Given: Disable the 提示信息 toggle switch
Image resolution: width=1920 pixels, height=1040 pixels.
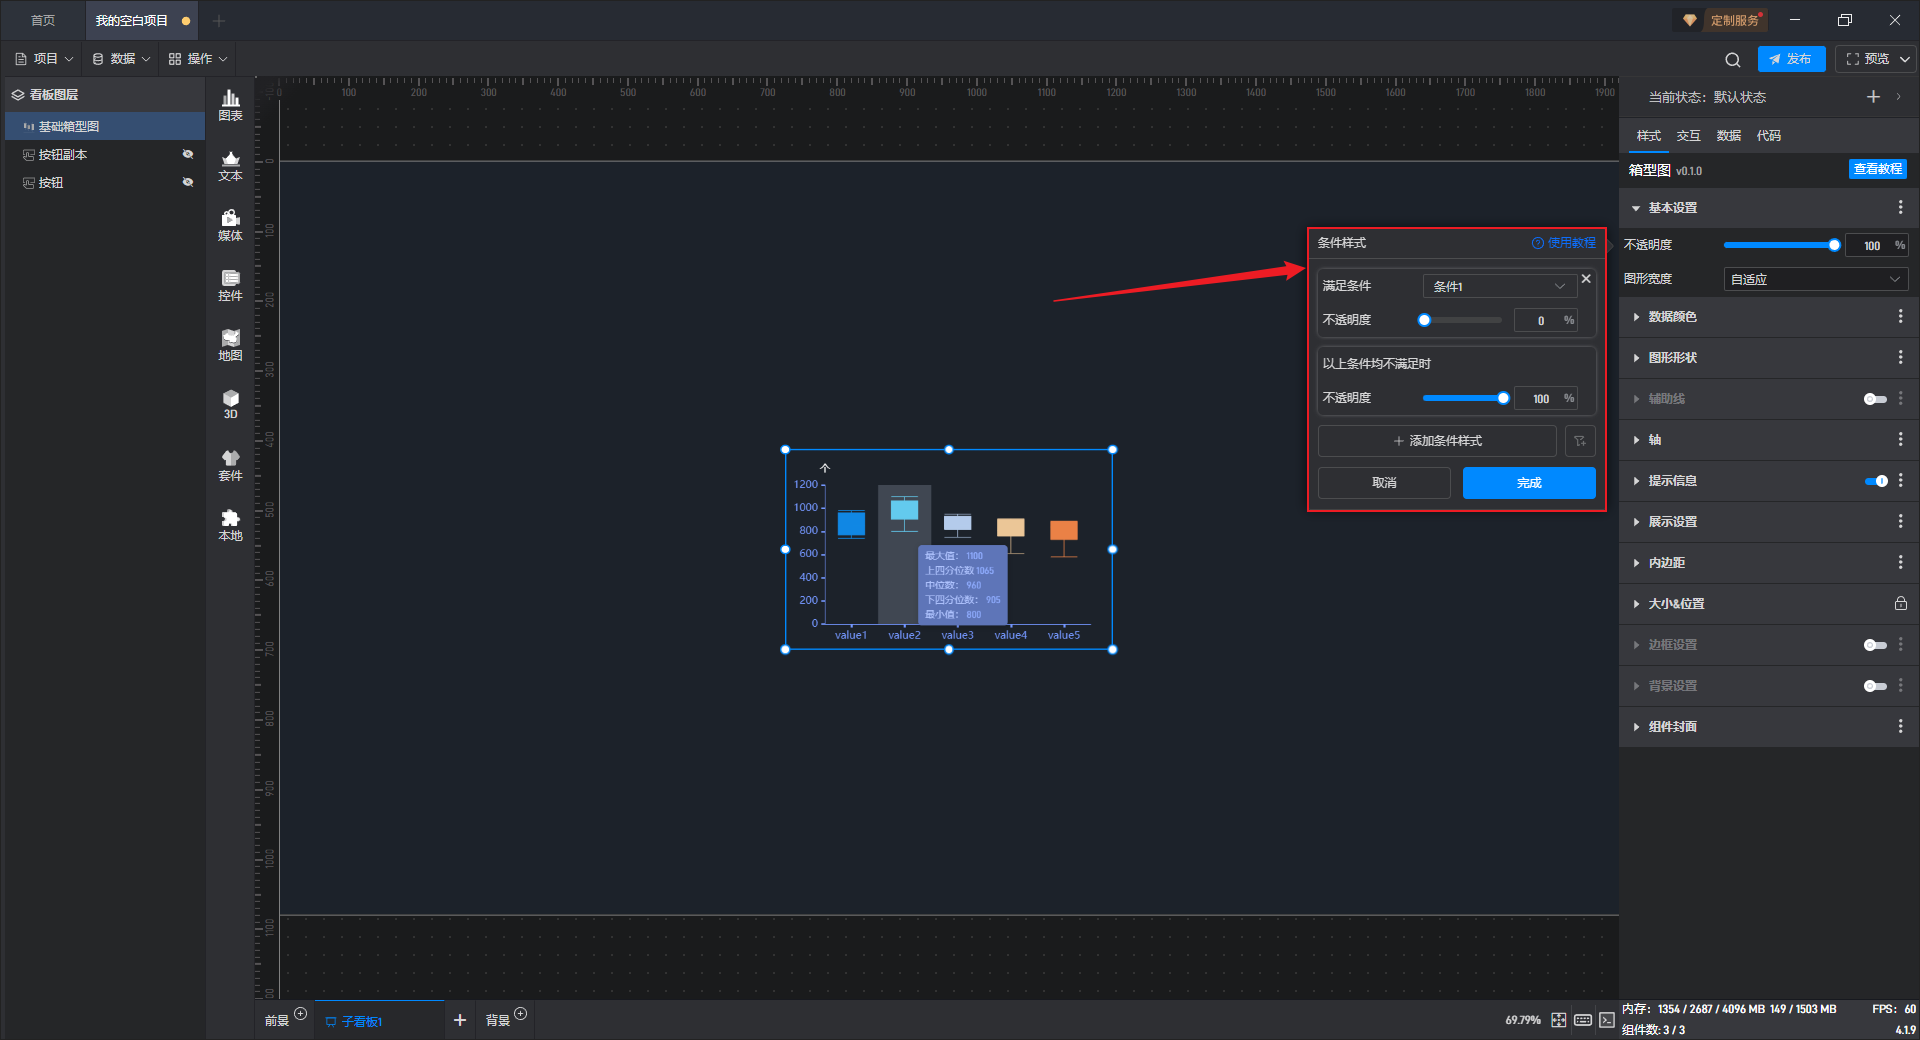Looking at the screenshot, I should pos(1875,481).
